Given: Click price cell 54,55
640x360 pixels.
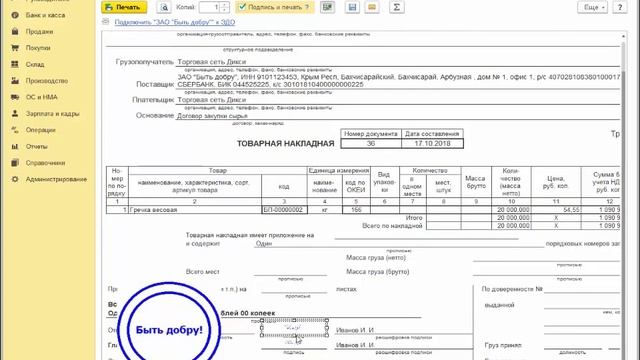Looking at the screenshot, I should (556, 210).
